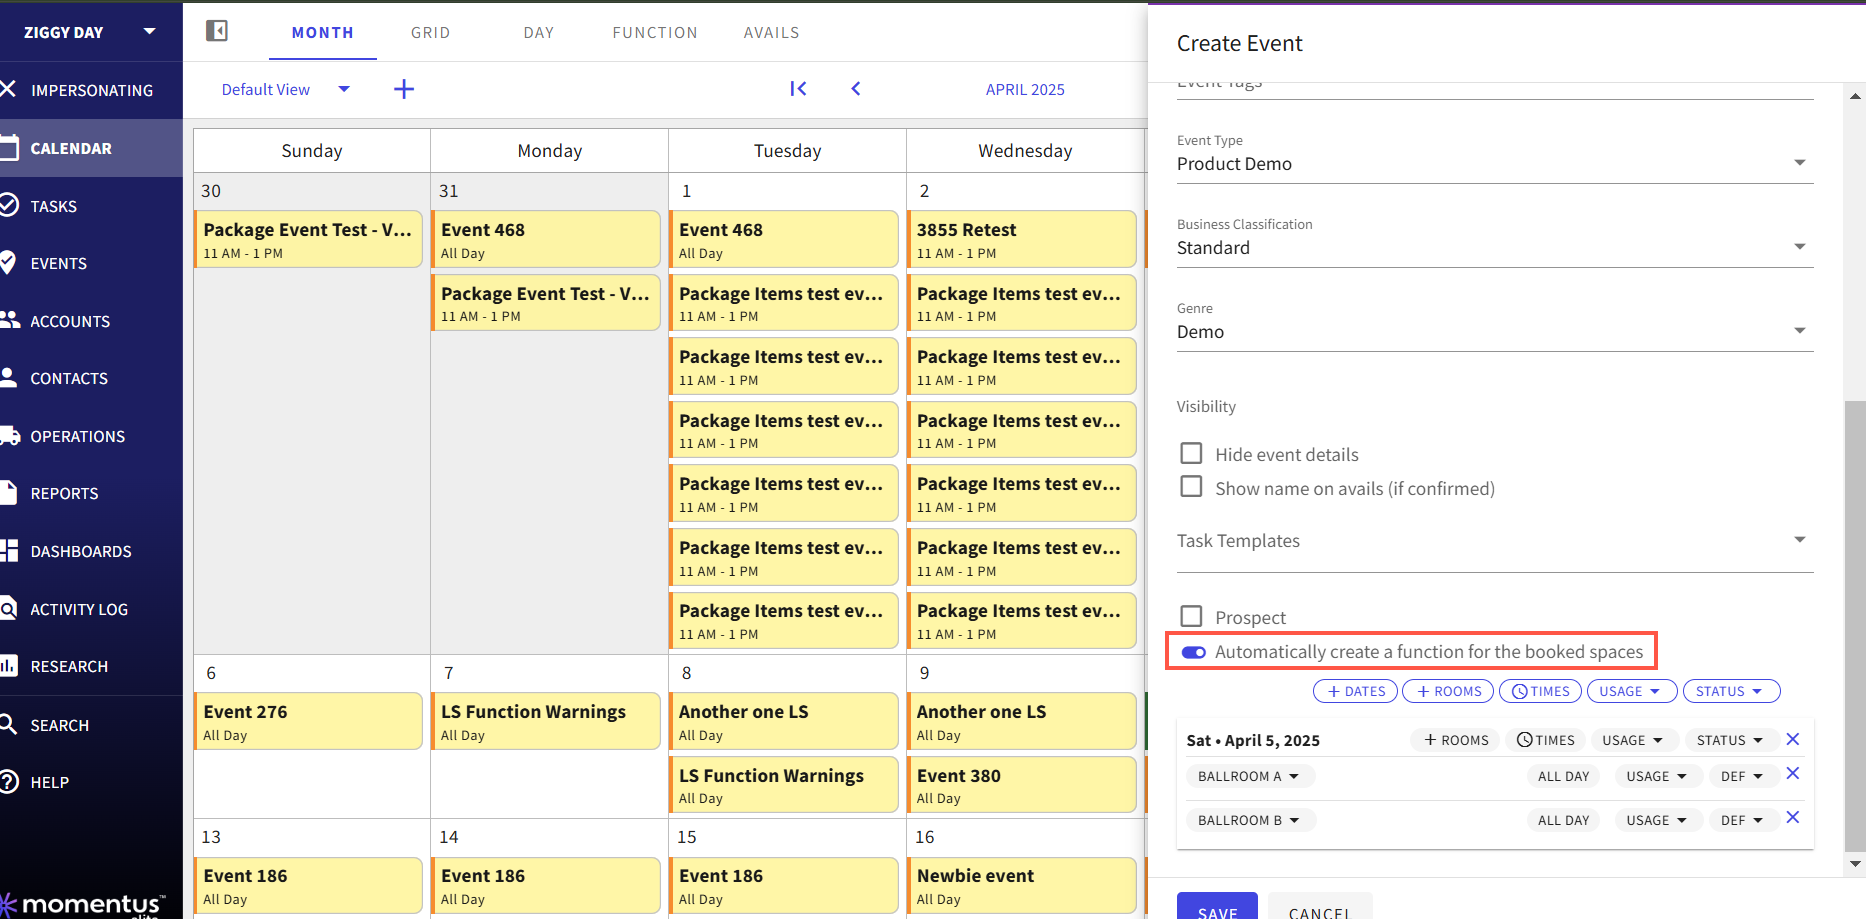This screenshot has height=919, width=1866.
Task: Click the CANCEL button
Action: tap(1320, 908)
